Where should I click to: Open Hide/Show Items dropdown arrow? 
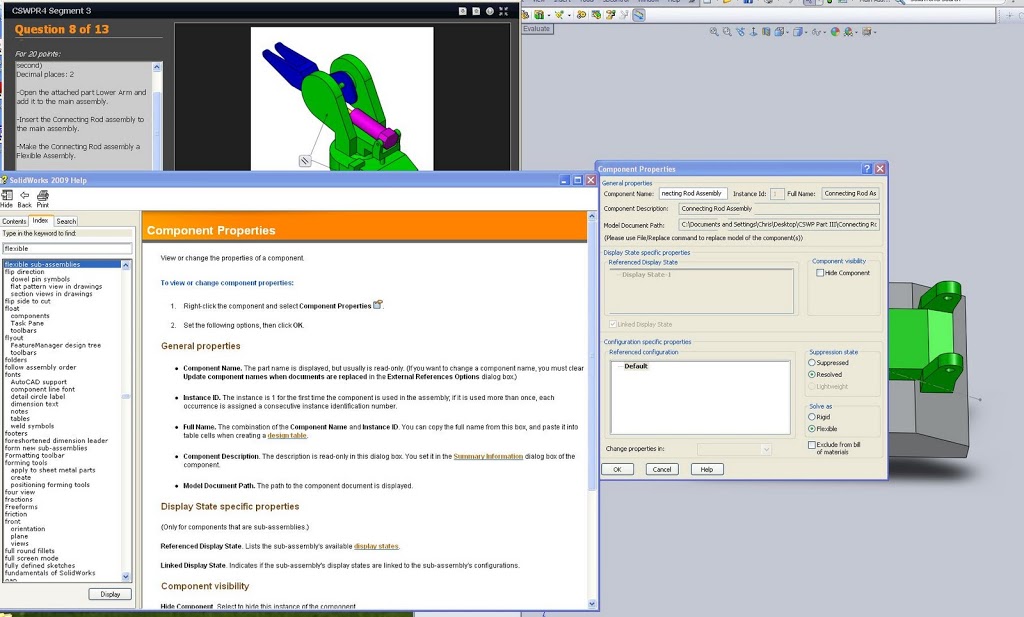pyautogui.click(x=825, y=33)
